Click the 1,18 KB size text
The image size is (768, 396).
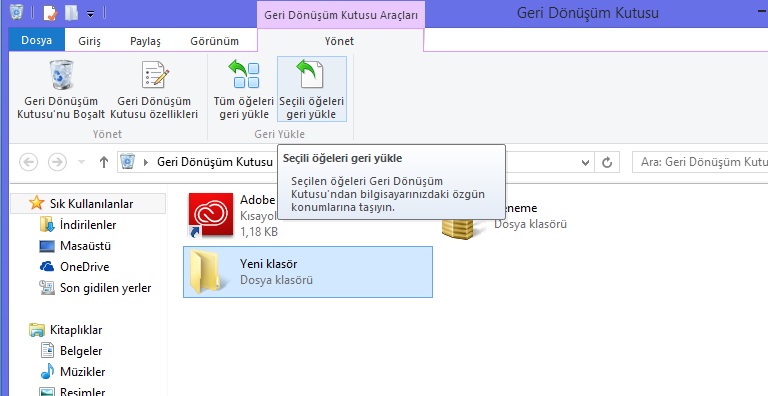pos(259,231)
